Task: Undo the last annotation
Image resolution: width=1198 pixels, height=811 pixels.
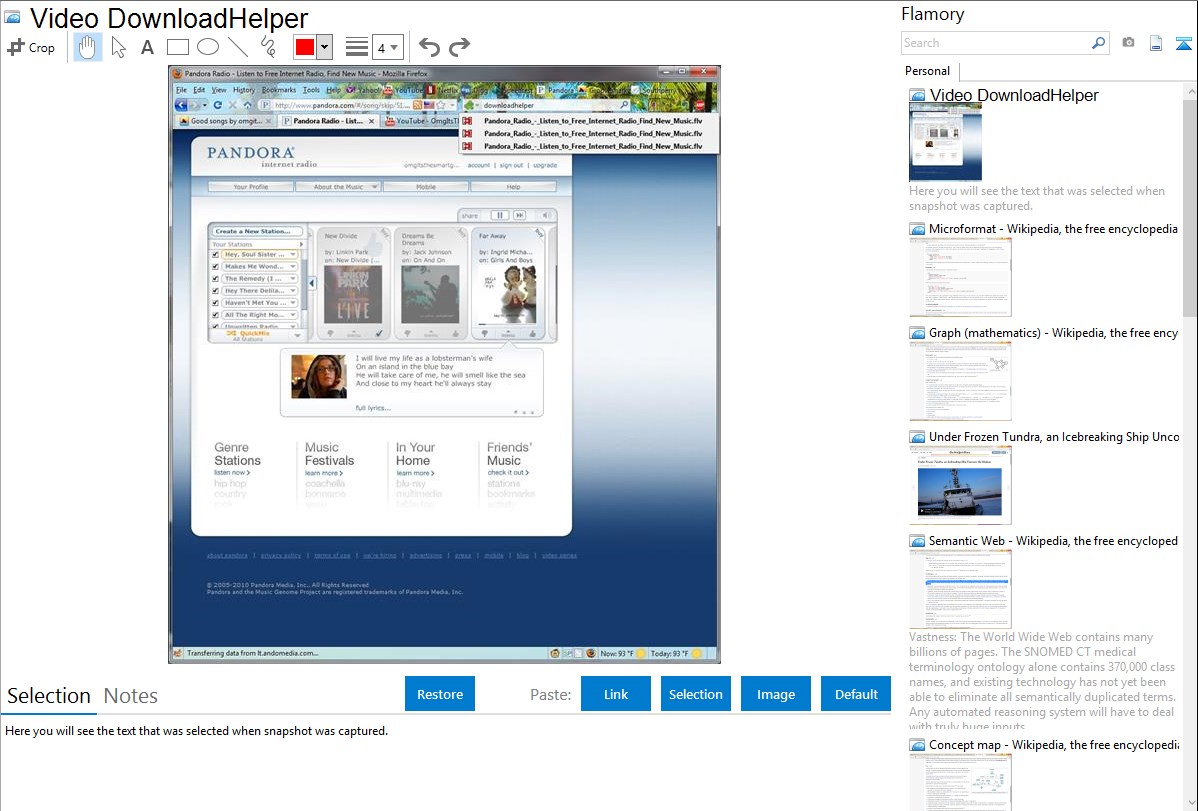Action: tap(429, 47)
